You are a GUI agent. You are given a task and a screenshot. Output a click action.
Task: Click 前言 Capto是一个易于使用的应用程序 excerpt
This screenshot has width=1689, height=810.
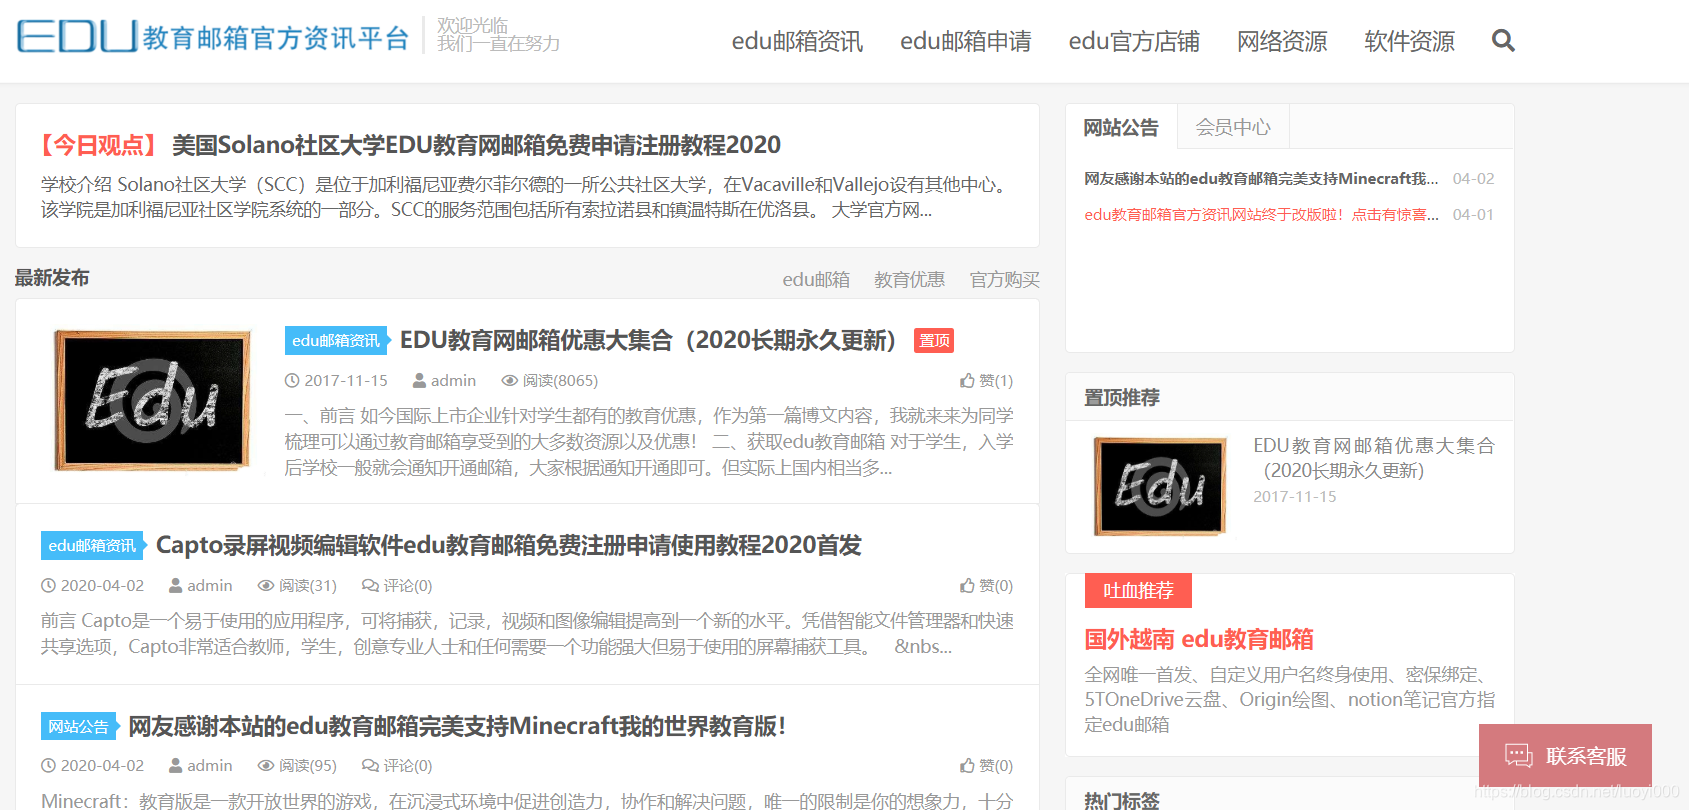tap(527, 634)
